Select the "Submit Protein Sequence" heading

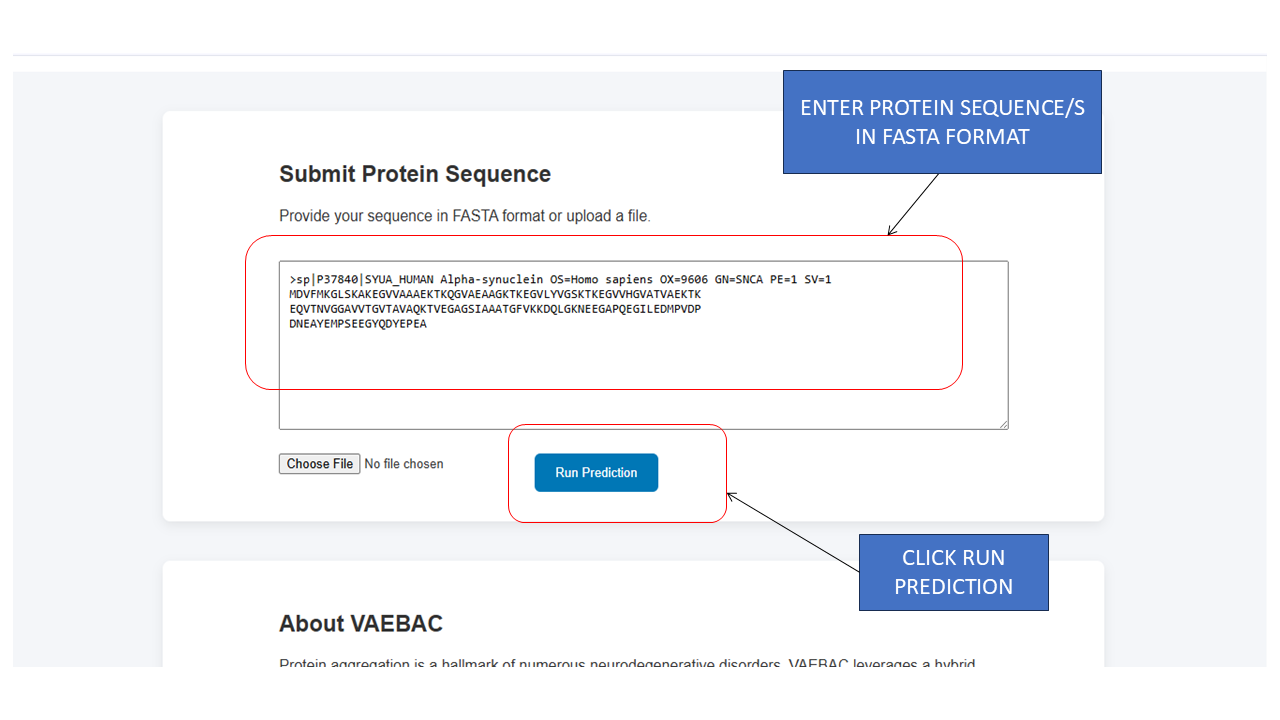(x=415, y=174)
